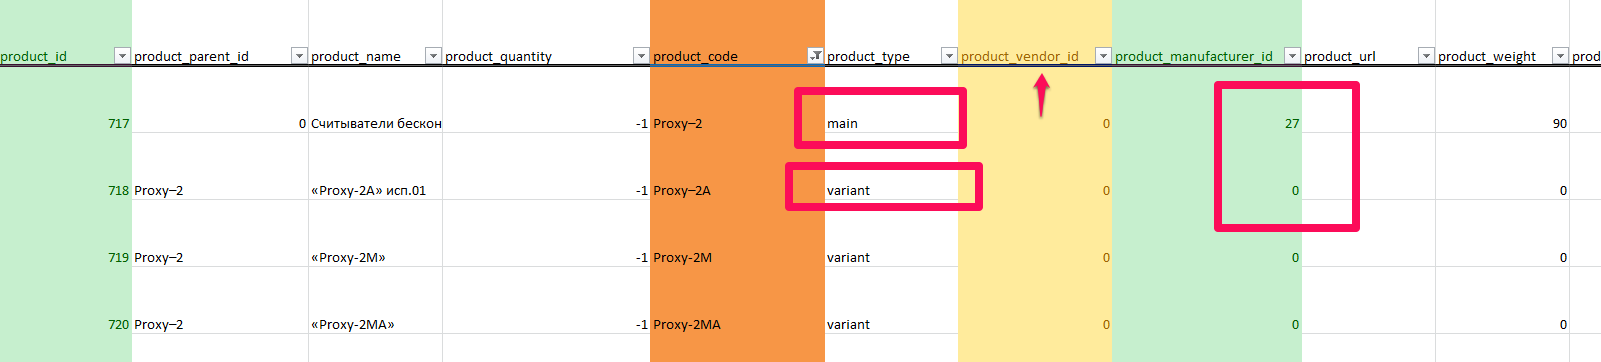Select the first 'variant' cell in row 718
1601x362 pixels.
coord(891,190)
